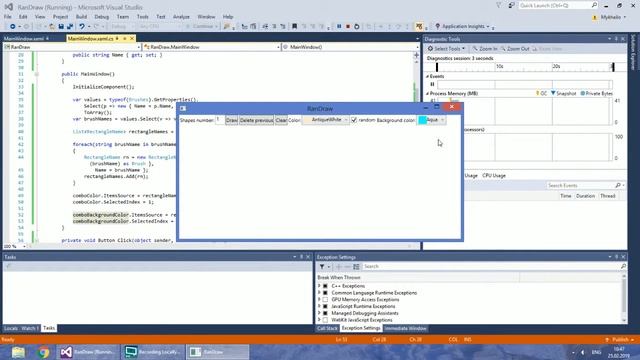Click the feedback icon beside Quick Launch
The height and width of the screenshot is (360, 640).
coord(511,5)
